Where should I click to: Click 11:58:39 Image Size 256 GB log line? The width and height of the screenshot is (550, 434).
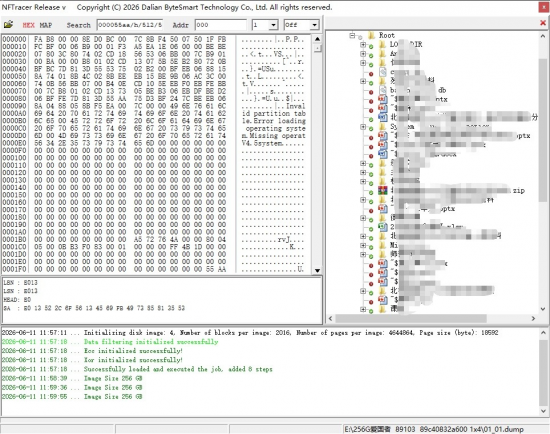click(x=72, y=378)
